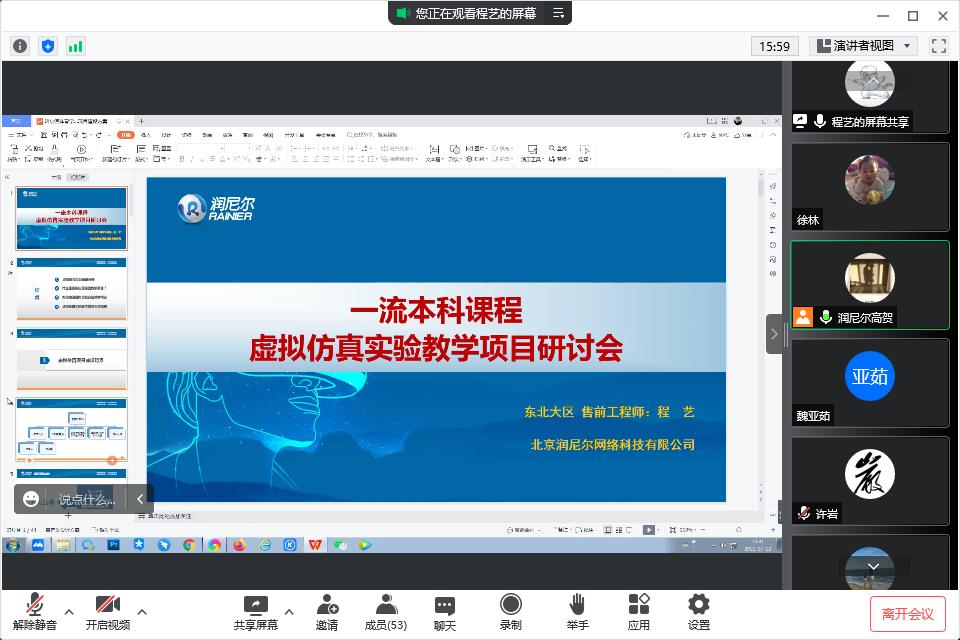Leave meeting with 离开会议 button

907,614
